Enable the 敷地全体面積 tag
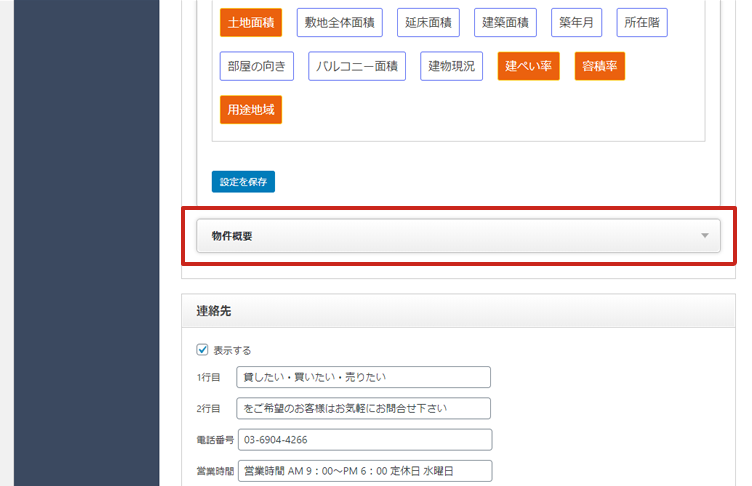 click(x=339, y=23)
